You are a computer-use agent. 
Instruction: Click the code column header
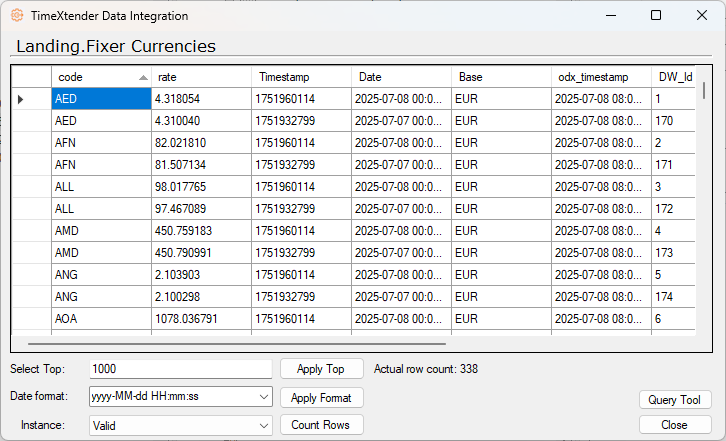[x=101, y=77]
